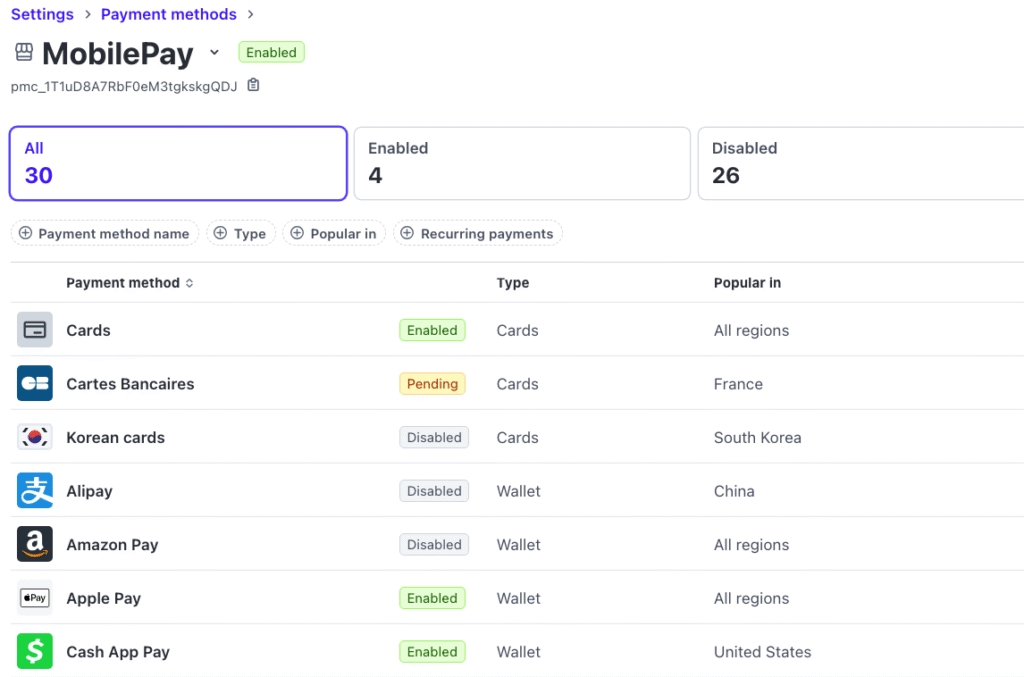
Task: Open the Alipay wallet icon
Action: 34,491
